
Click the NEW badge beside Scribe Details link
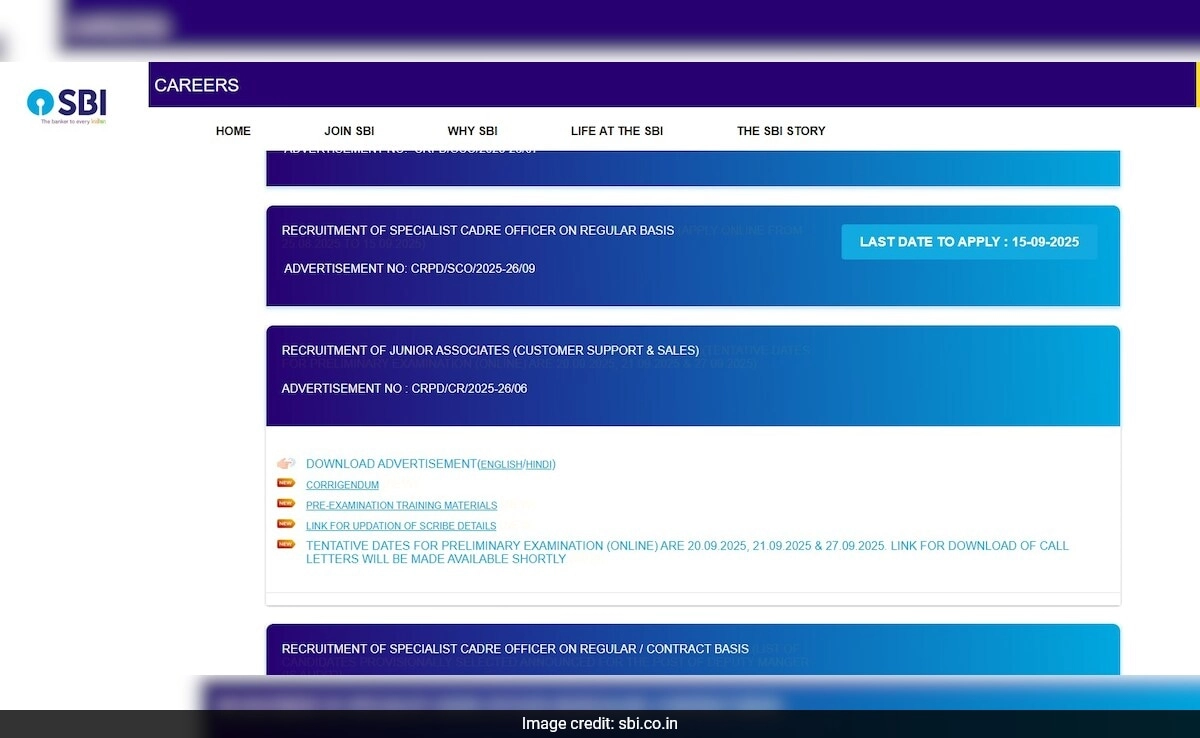pyautogui.click(x=286, y=524)
